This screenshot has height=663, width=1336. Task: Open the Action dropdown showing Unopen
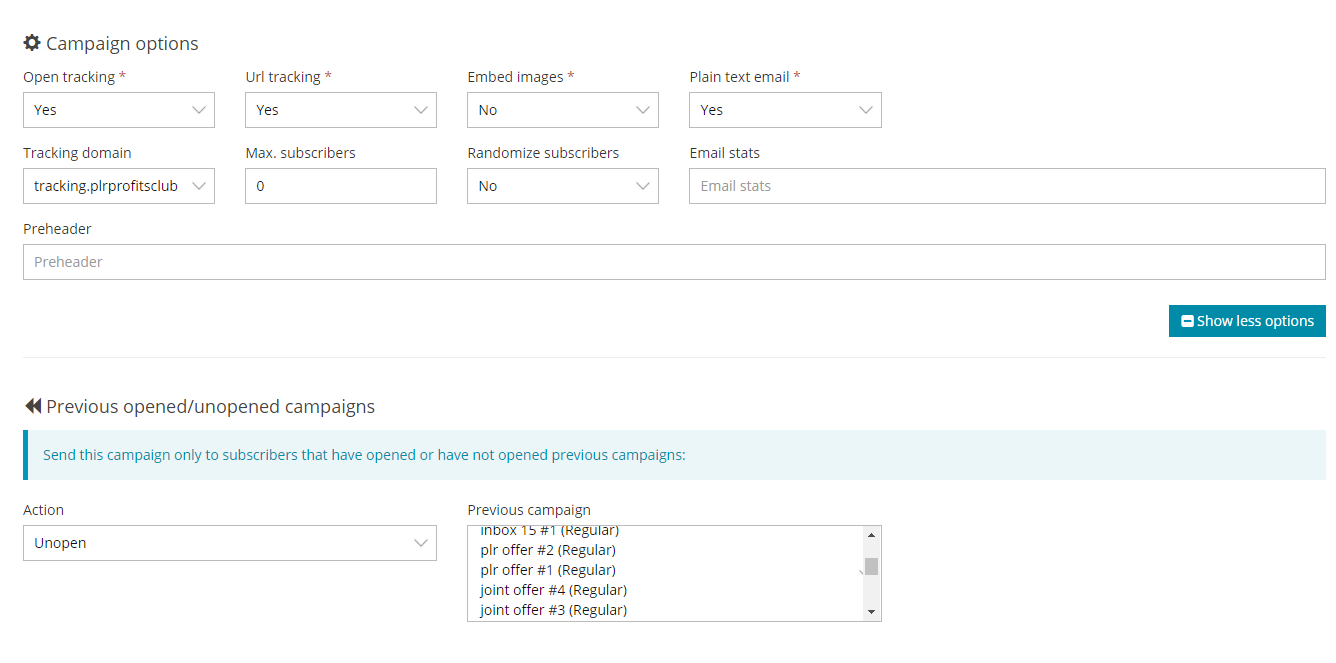(230, 543)
